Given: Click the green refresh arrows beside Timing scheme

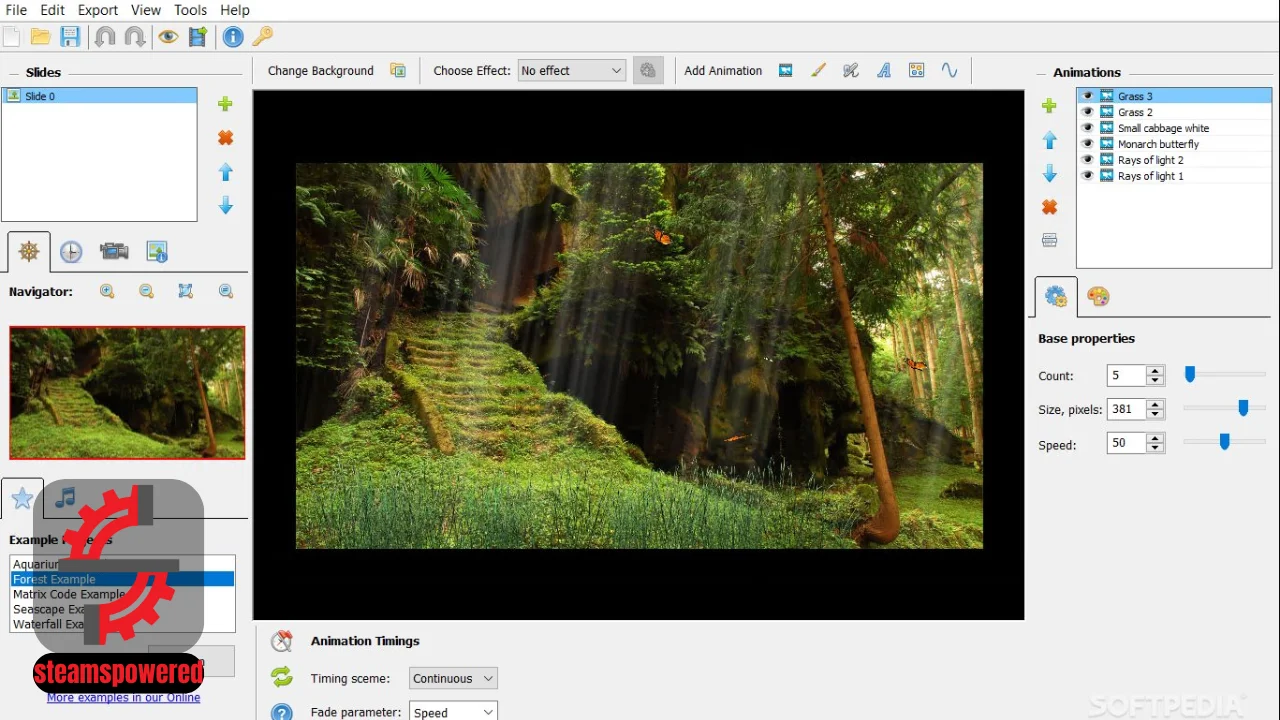Looking at the screenshot, I should (x=282, y=677).
